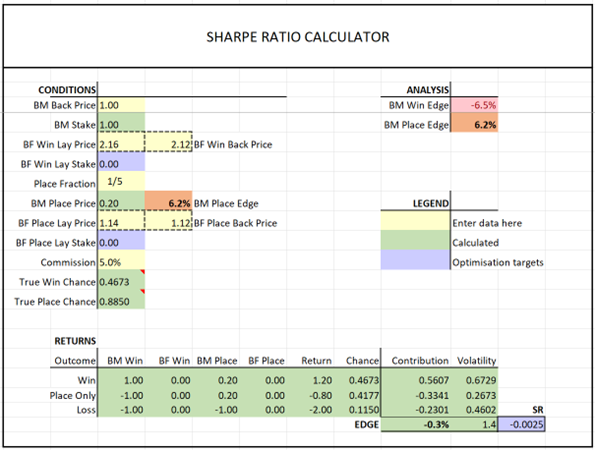Select the Commission 5.0% cell
The image size is (595, 450).
point(121,263)
